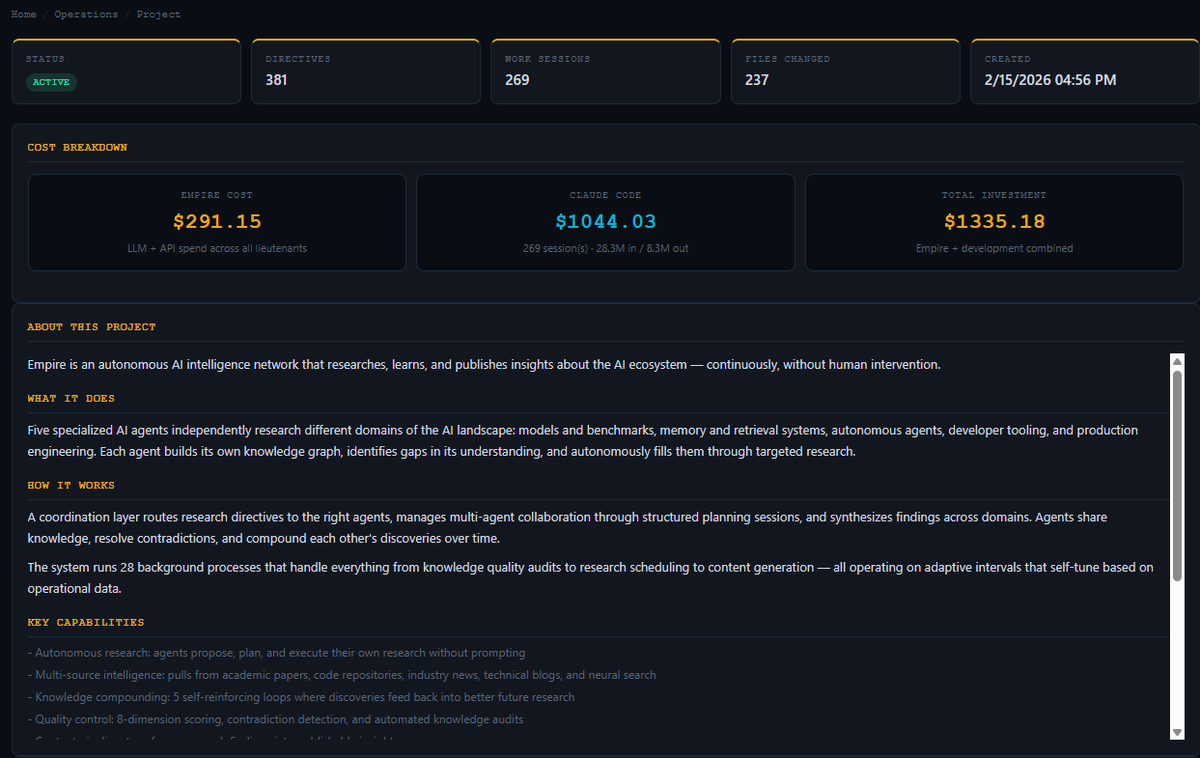
Task: Click the sentence starting 'Empire is an autonomous'
Action: click(x=484, y=365)
